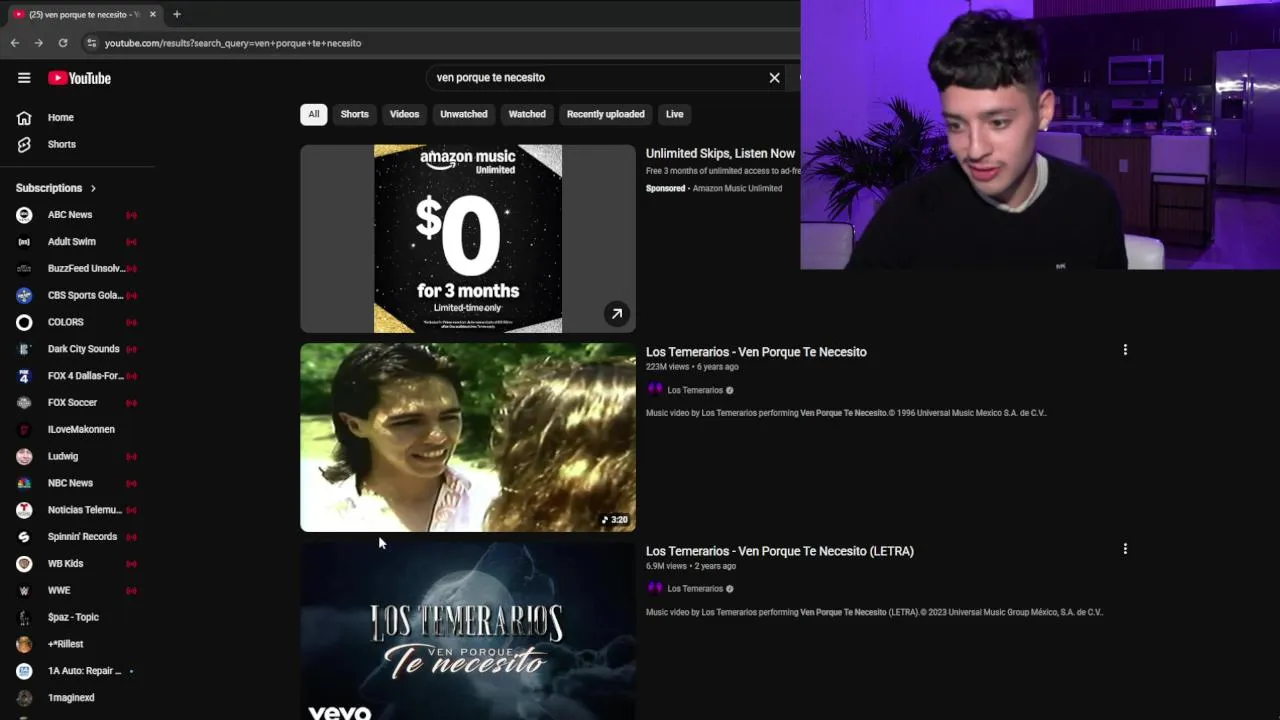The image size is (1280, 720).
Task: Open 'Unlimited Skips, Listen Now' ad title
Action: pyautogui.click(x=720, y=153)
